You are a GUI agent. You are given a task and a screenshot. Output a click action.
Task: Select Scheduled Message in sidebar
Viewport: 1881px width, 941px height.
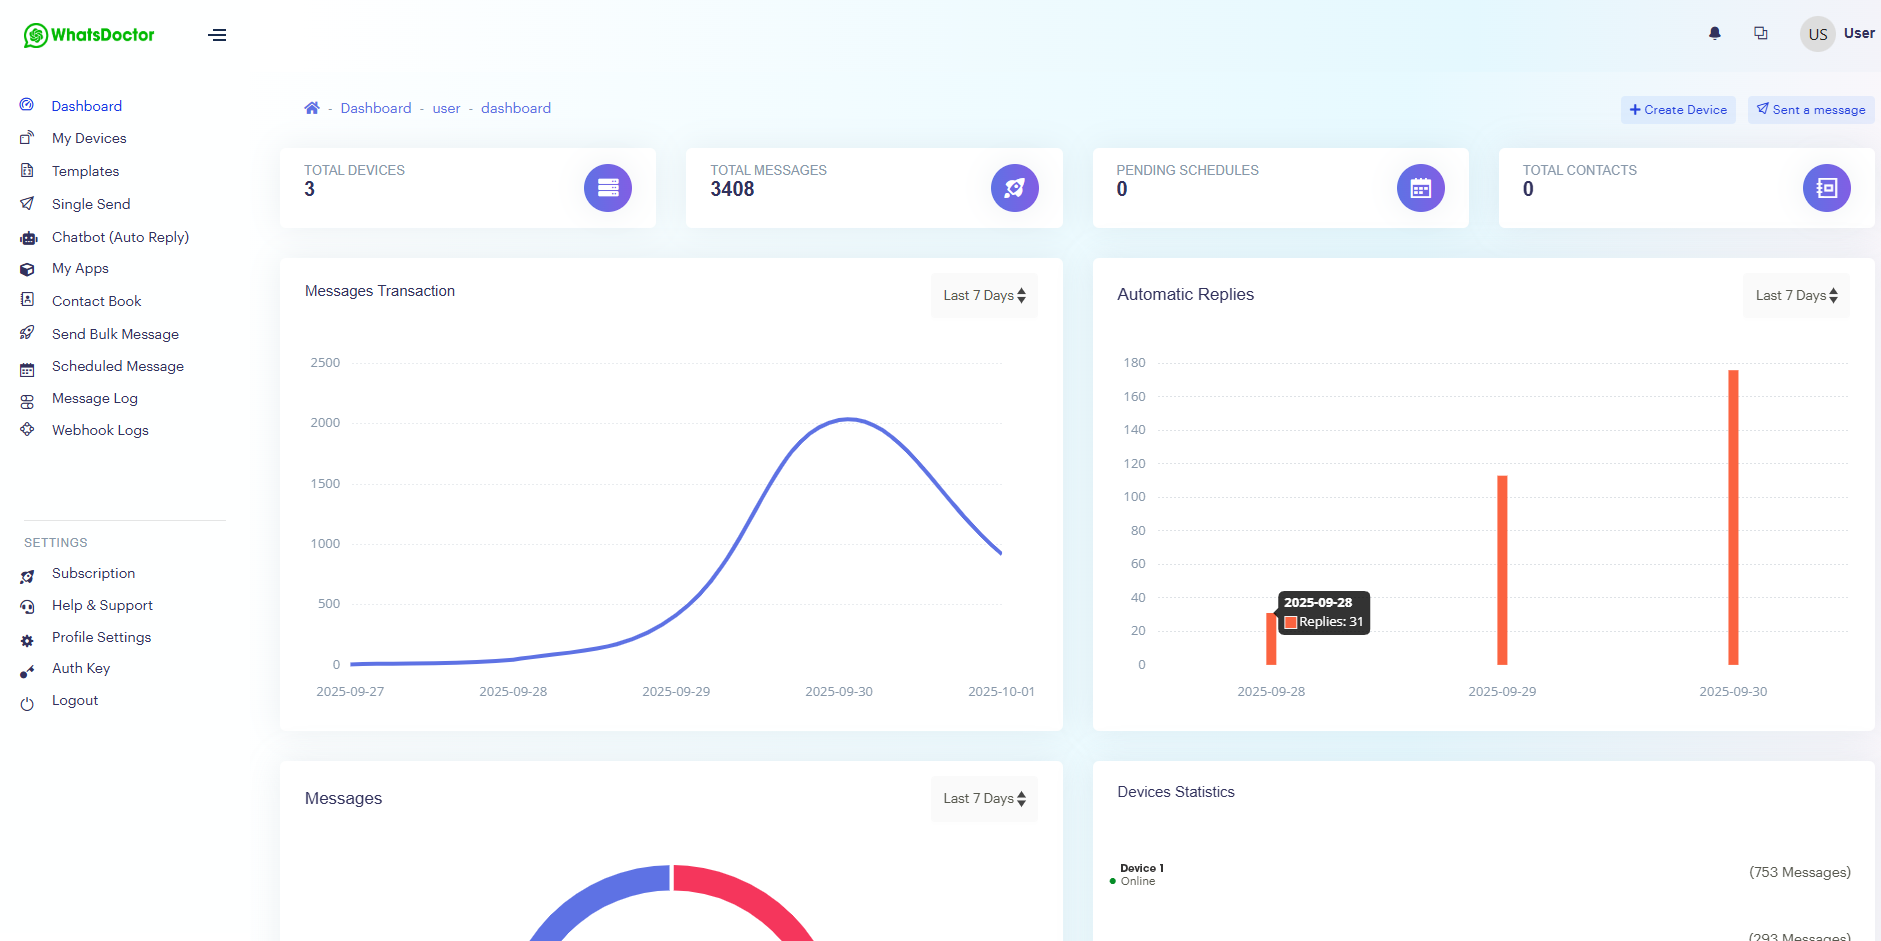[117, 366]
